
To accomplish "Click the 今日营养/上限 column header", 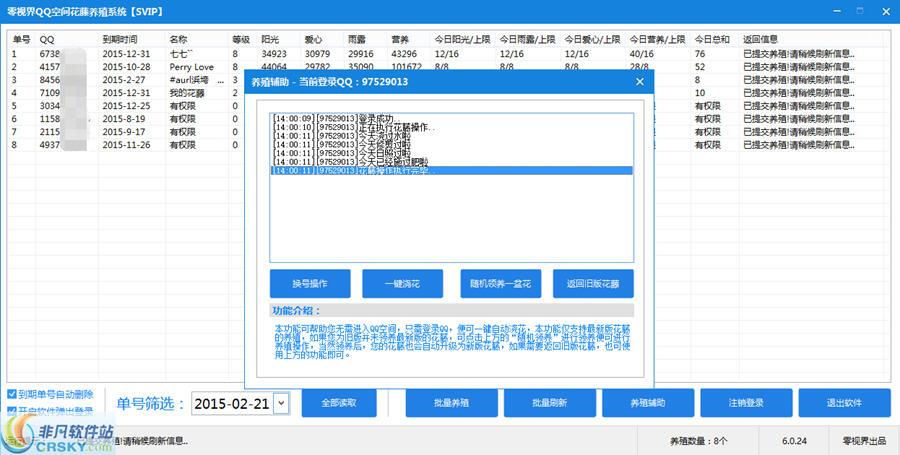I will [658, 40].
